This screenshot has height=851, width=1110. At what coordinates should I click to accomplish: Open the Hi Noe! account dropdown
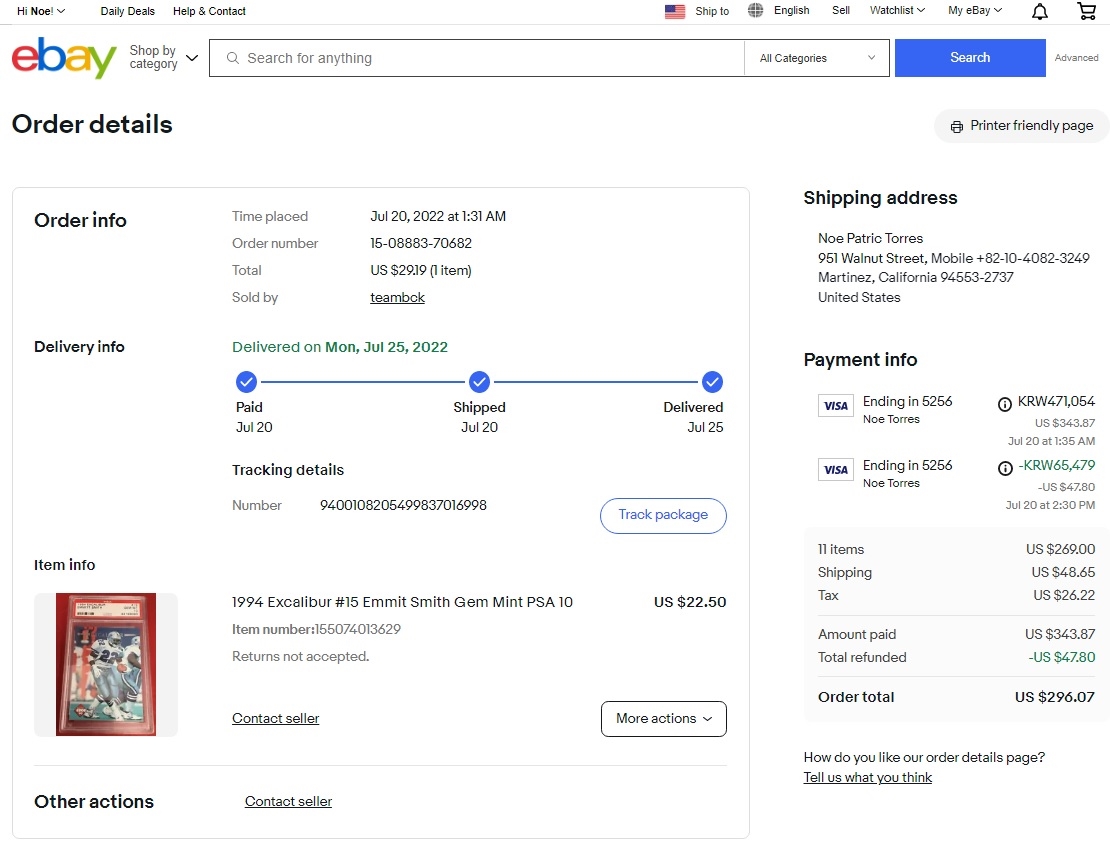(40, 11)
